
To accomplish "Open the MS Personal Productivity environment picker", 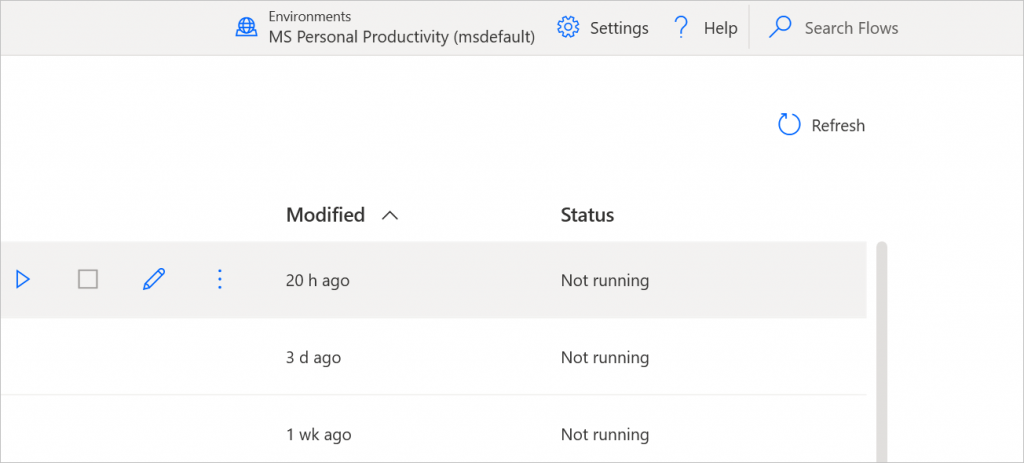I will tap(401, 37).
